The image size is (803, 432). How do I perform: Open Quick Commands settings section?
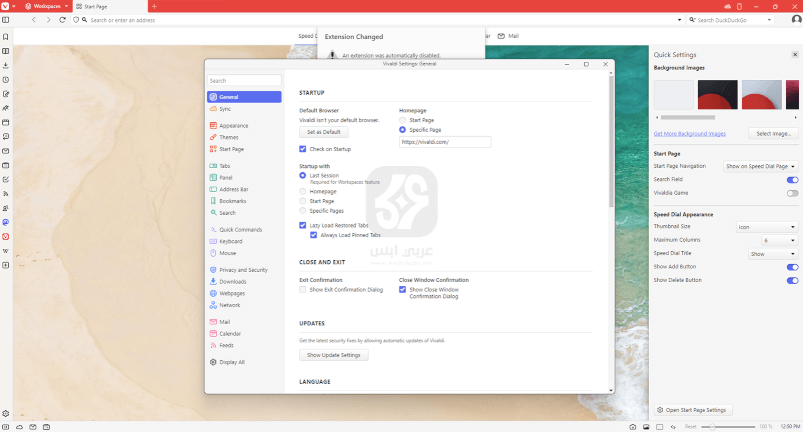click(x=241, y=229)
